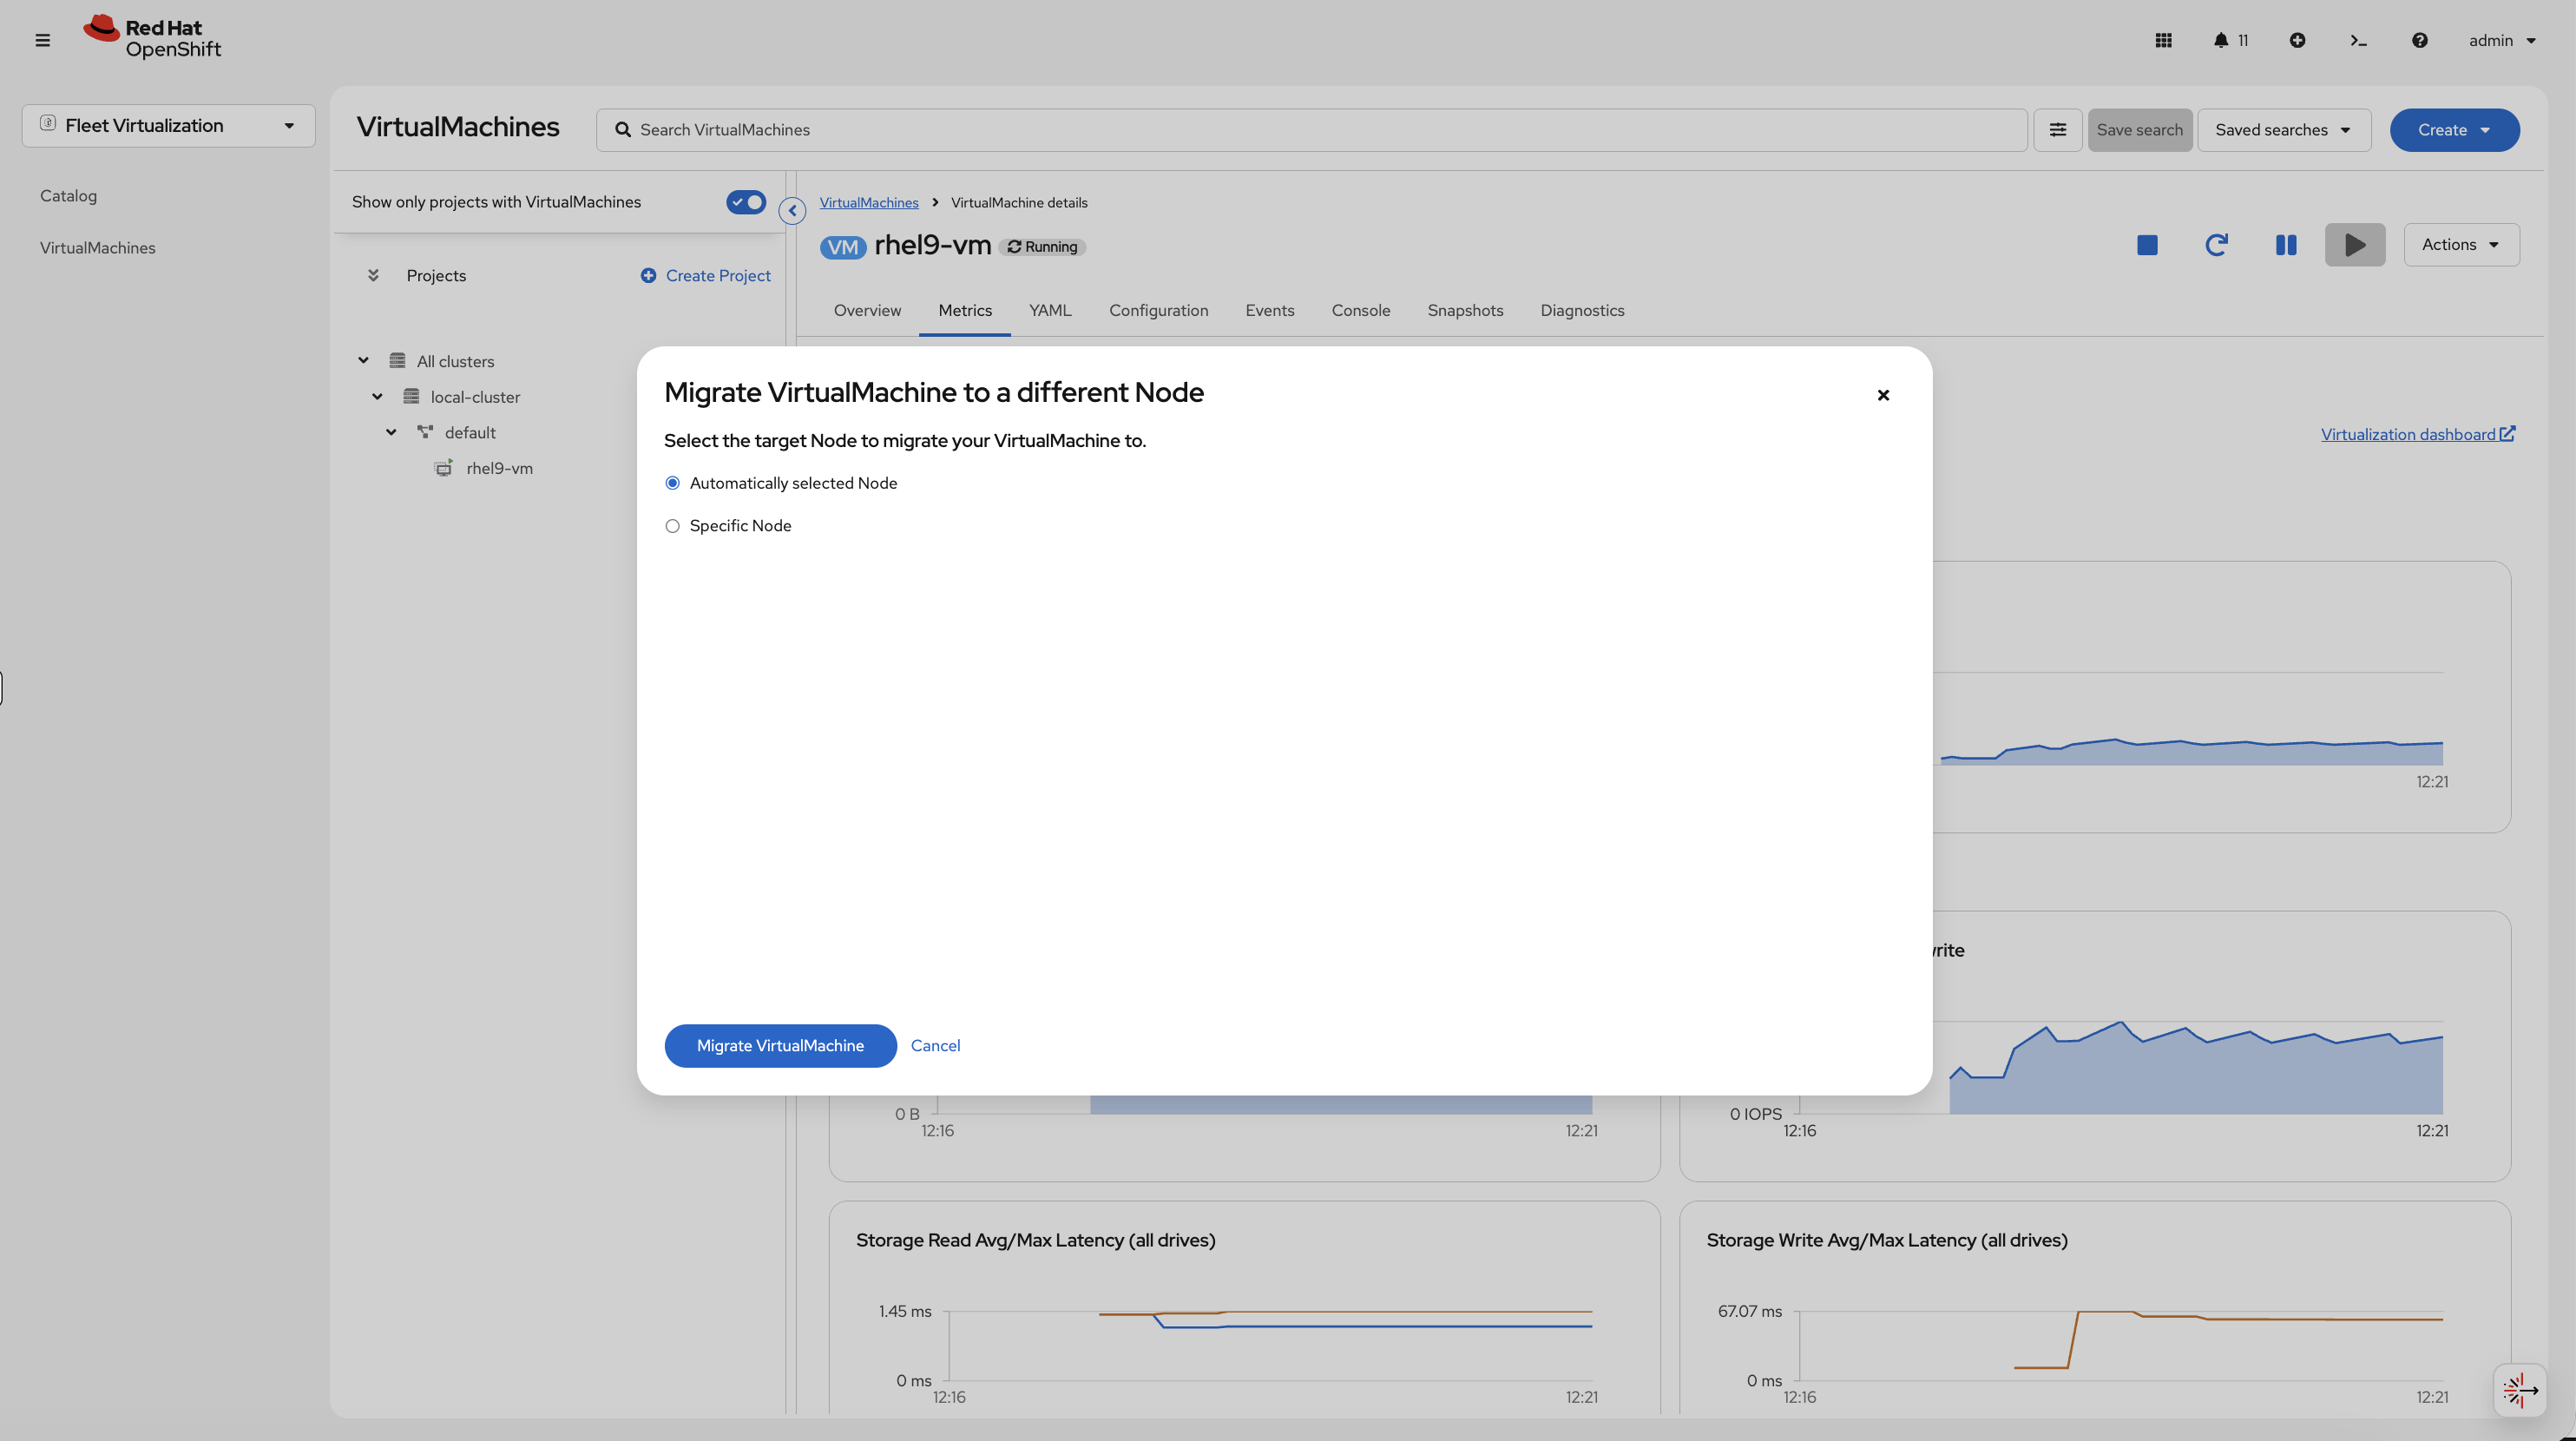The image size is (2576, 1441).
Task: Select the 'Specific Node' radio button
Action: click(672, 525)
